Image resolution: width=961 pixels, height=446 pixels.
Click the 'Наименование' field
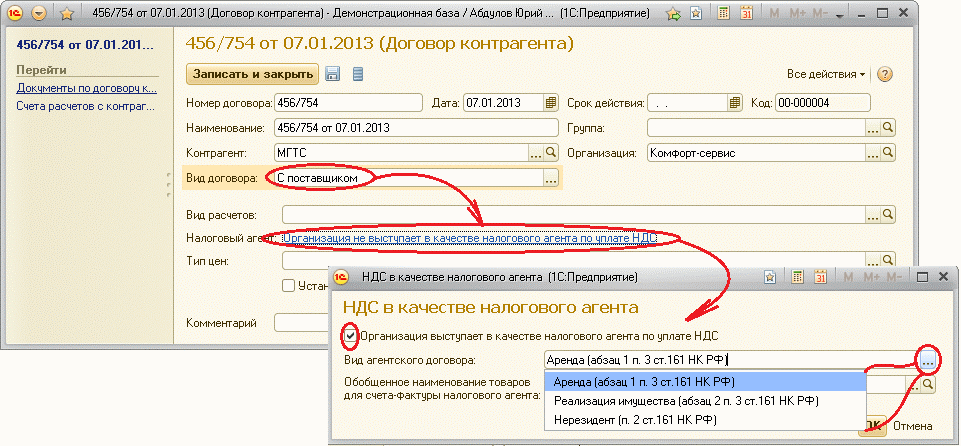tap(416, 128)
